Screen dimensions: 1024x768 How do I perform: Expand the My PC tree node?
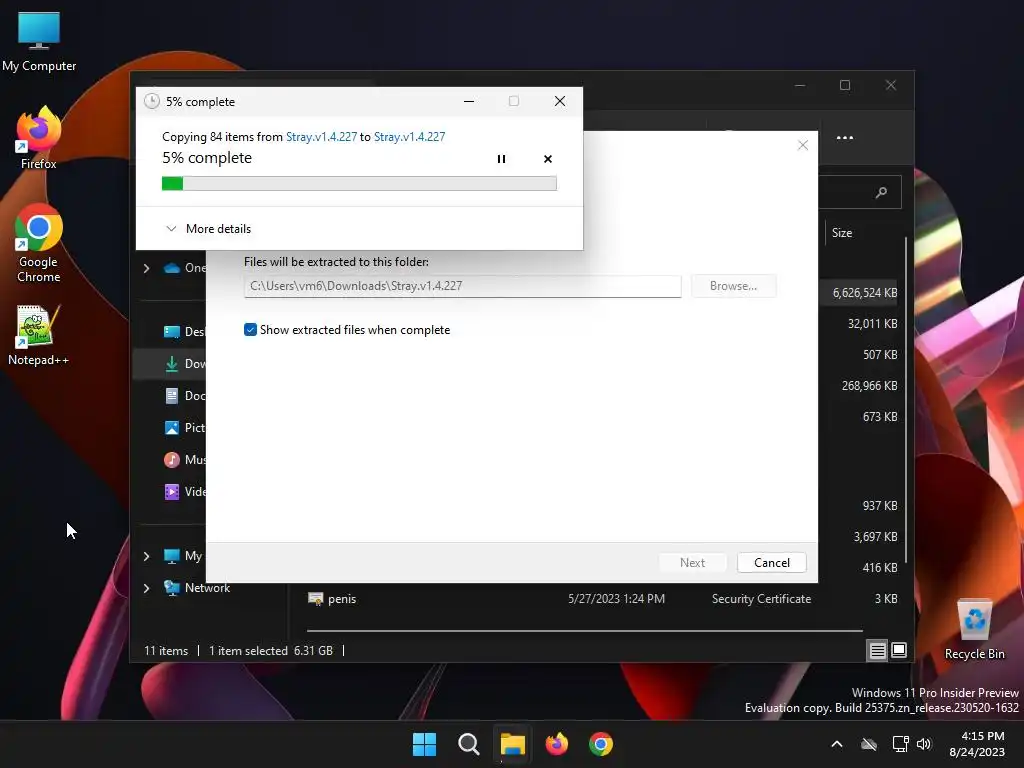tap(146, 556)
